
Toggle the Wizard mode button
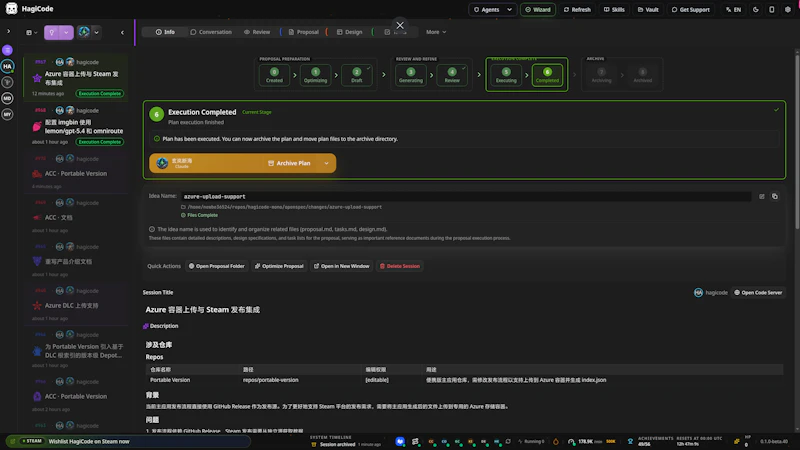click(x=538, y=9)
